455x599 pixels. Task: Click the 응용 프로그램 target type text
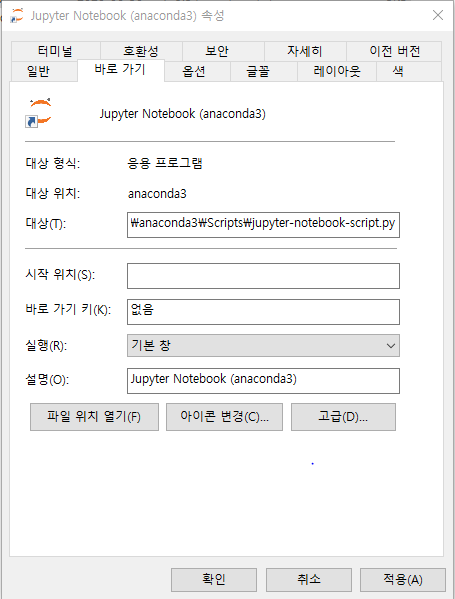[165, 164]
